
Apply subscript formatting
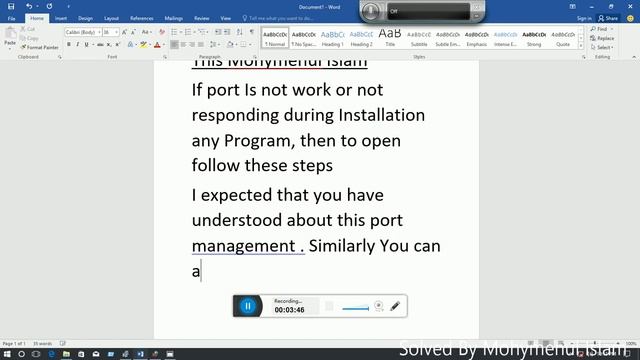coord(109,44)
